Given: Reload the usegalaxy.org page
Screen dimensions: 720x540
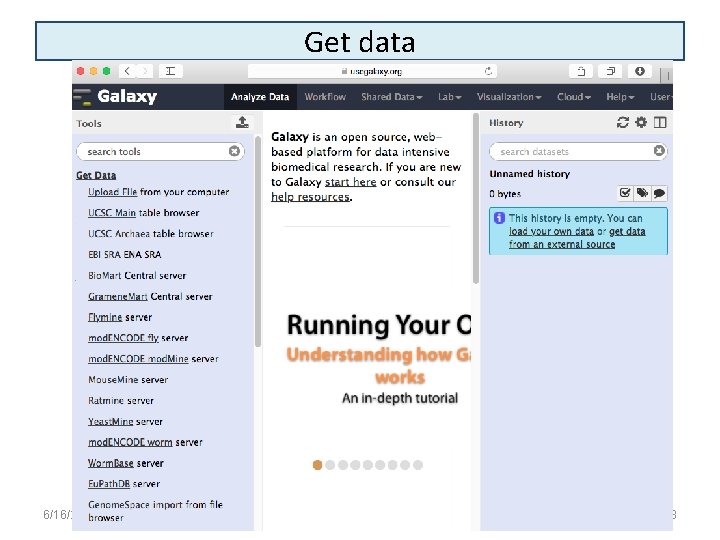Looking at the screenshot, I should pyautogui.click(x=488, y=71).
